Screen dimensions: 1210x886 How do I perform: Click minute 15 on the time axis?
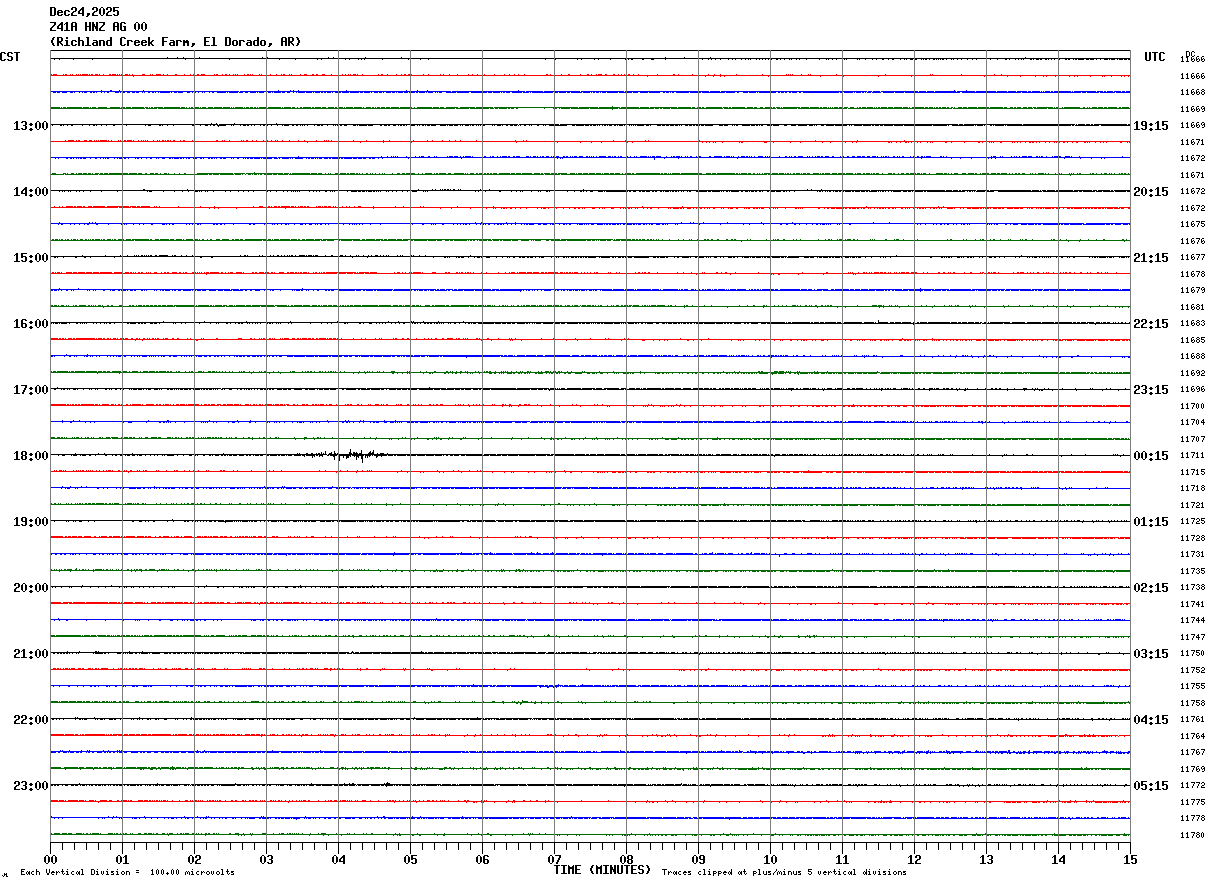click(1130, 859)
